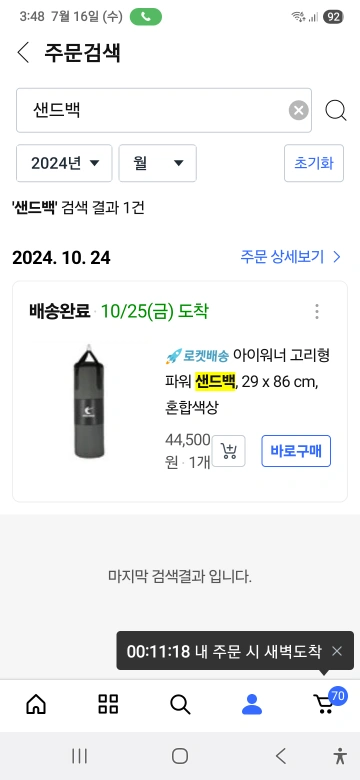Reset filters with 초기화 button
Screen dimensions: 360x780
314,163
